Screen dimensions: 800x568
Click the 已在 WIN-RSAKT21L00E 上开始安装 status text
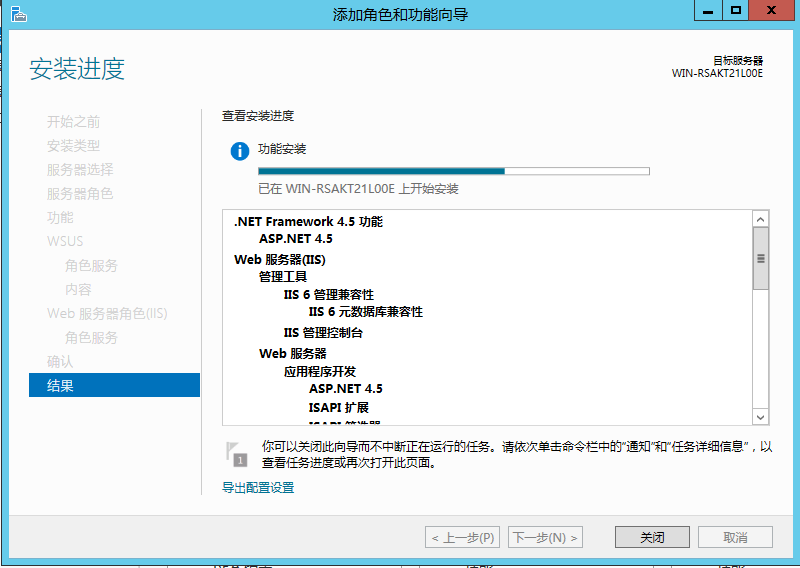[x=358, y=189]
